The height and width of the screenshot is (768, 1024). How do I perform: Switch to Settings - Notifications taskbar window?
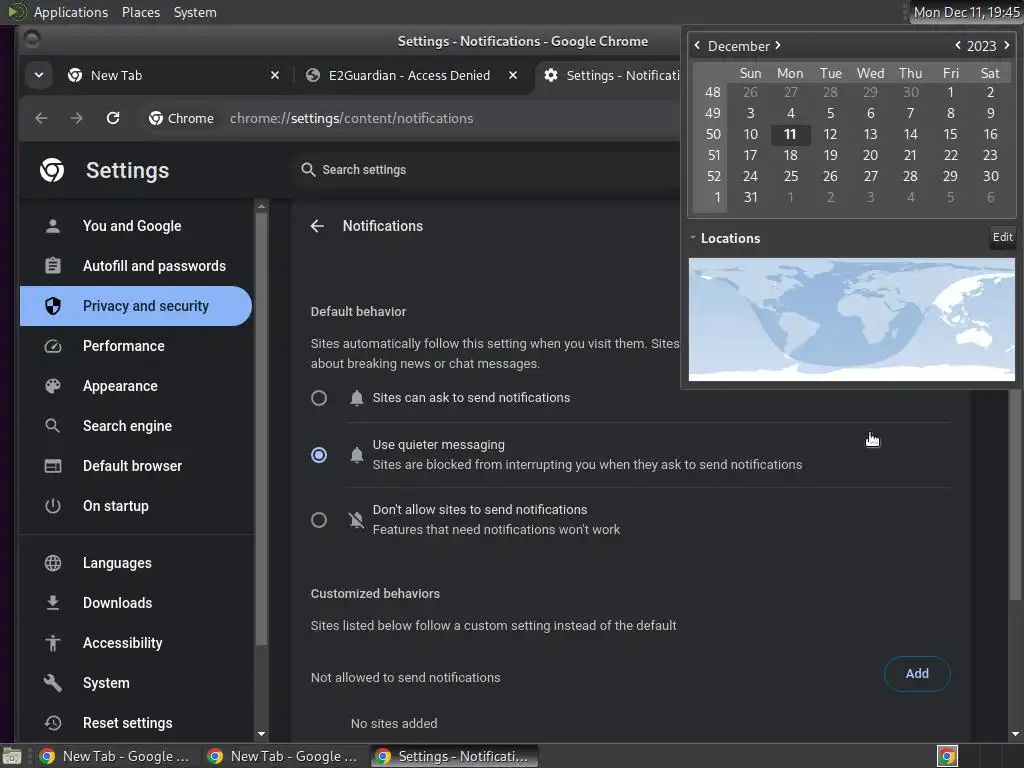click(x=455, y=756)
